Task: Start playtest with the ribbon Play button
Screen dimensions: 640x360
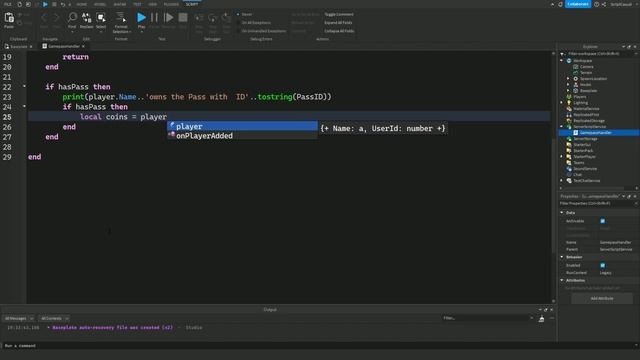Action: pos(141,18)
